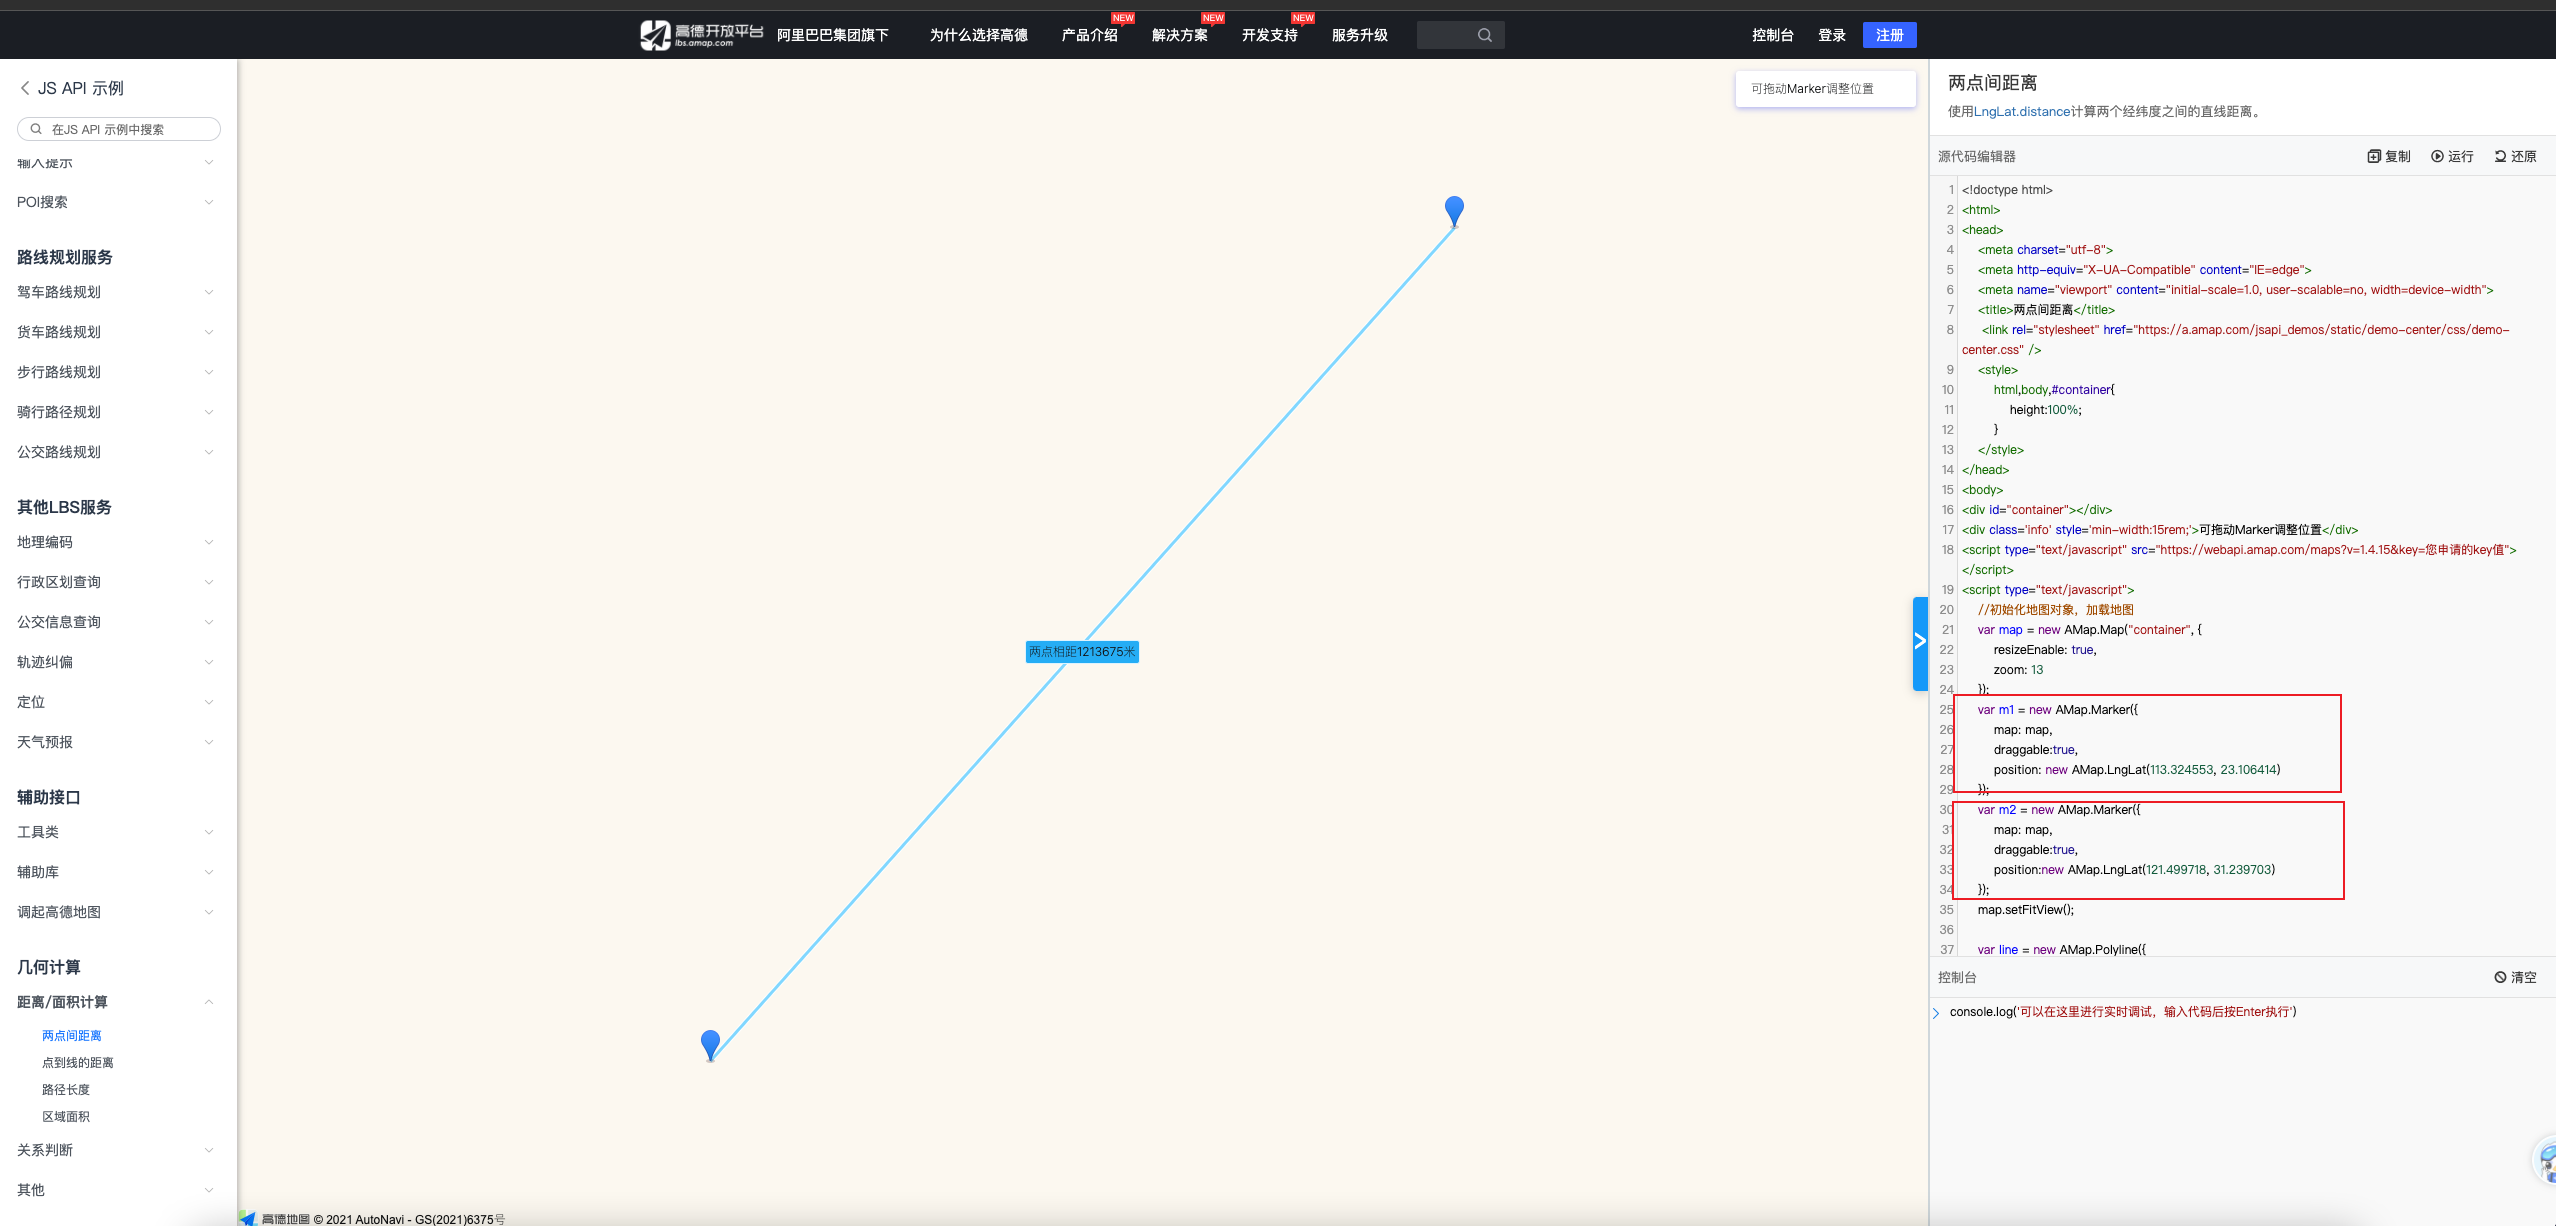Restore original code with the reset button
2556x1226 pixels.
click(2515, 156)
